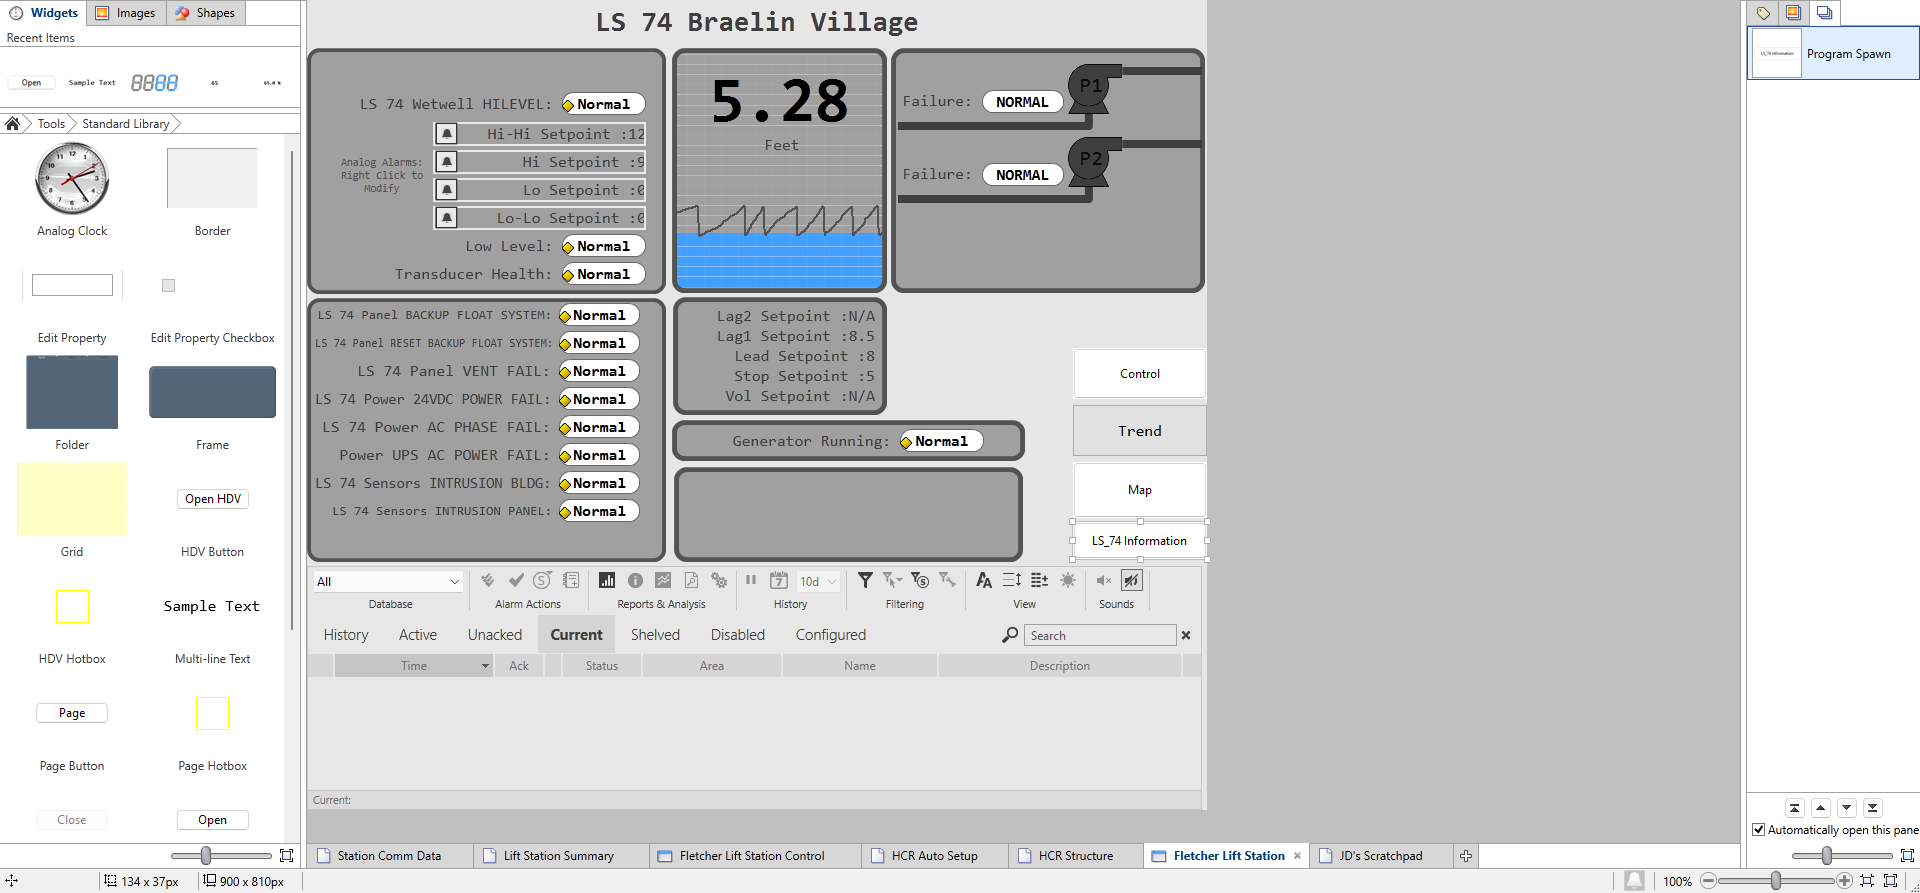This screenshot has height=893, width=1920.
Task: Click the speaker mute icon in Sounds
Action: (1104, 581)
